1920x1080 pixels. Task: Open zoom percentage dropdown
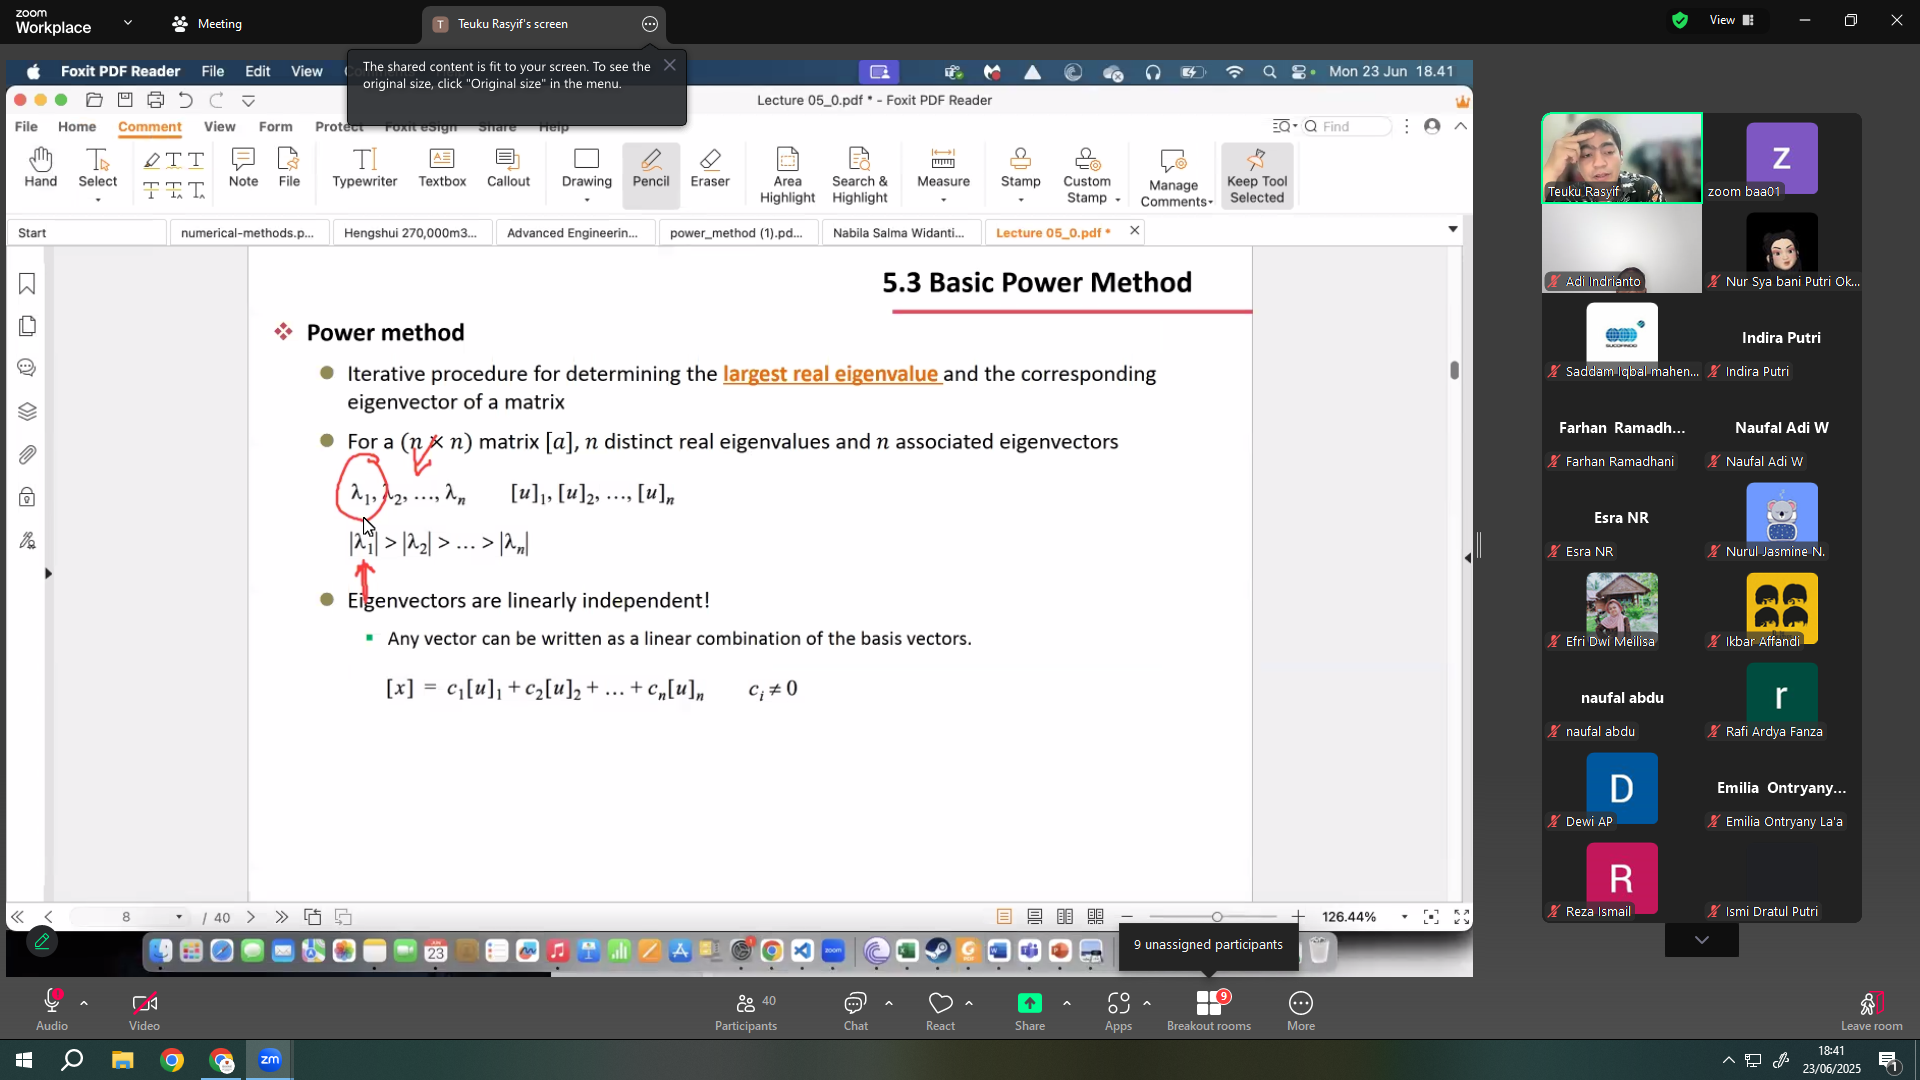click(x=1404, y=917)
